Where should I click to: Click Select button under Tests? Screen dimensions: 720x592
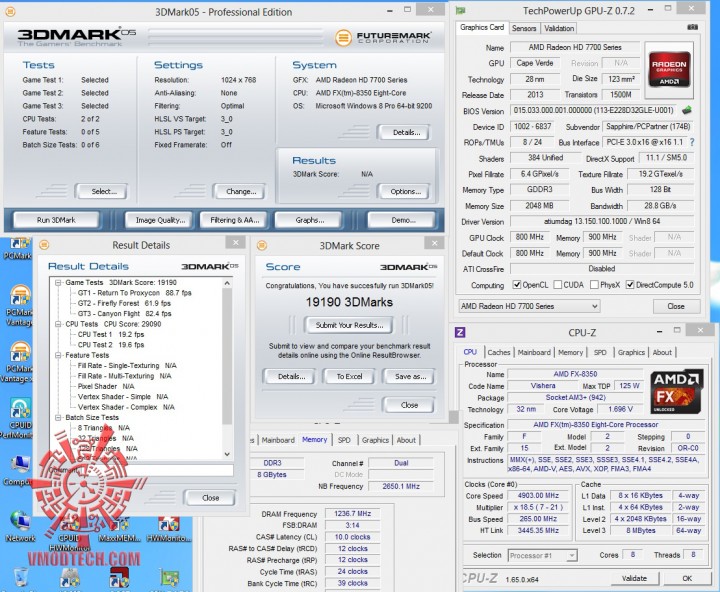coord(103,192)
